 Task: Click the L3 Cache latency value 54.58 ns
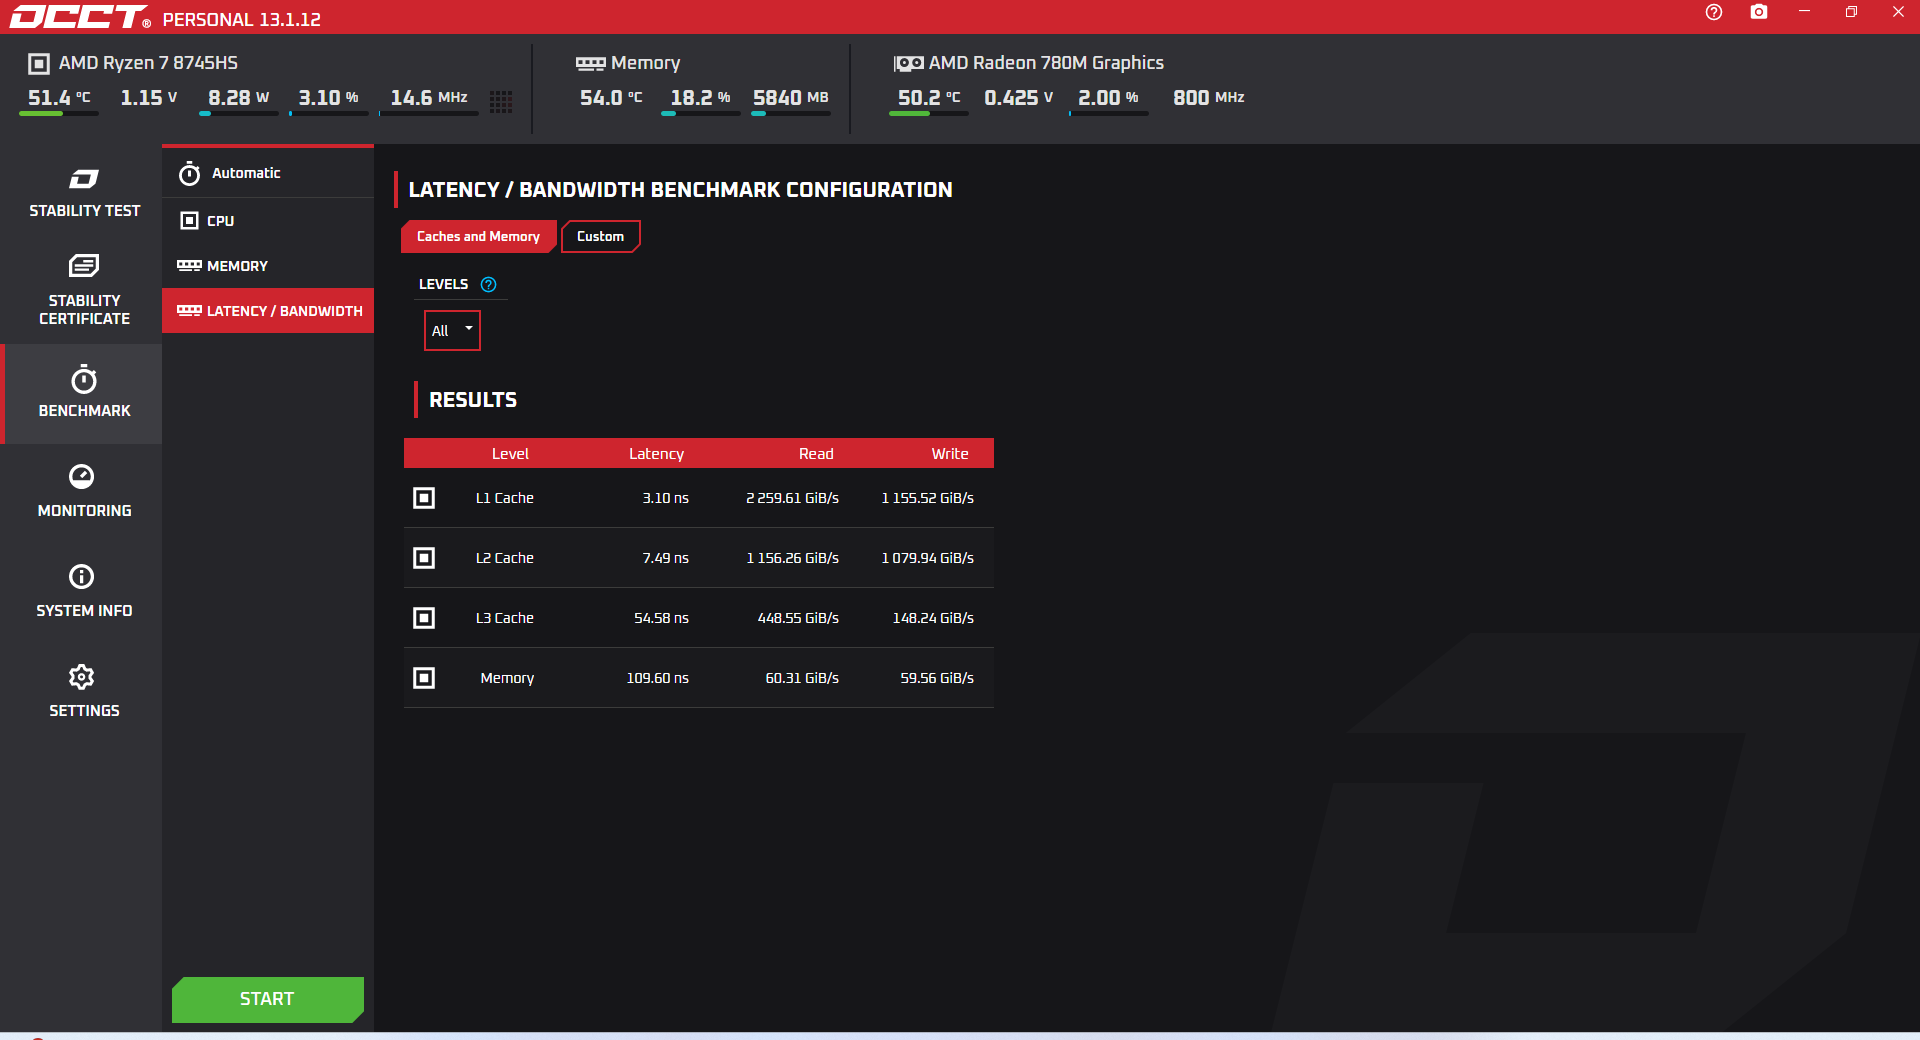(661, 618)
